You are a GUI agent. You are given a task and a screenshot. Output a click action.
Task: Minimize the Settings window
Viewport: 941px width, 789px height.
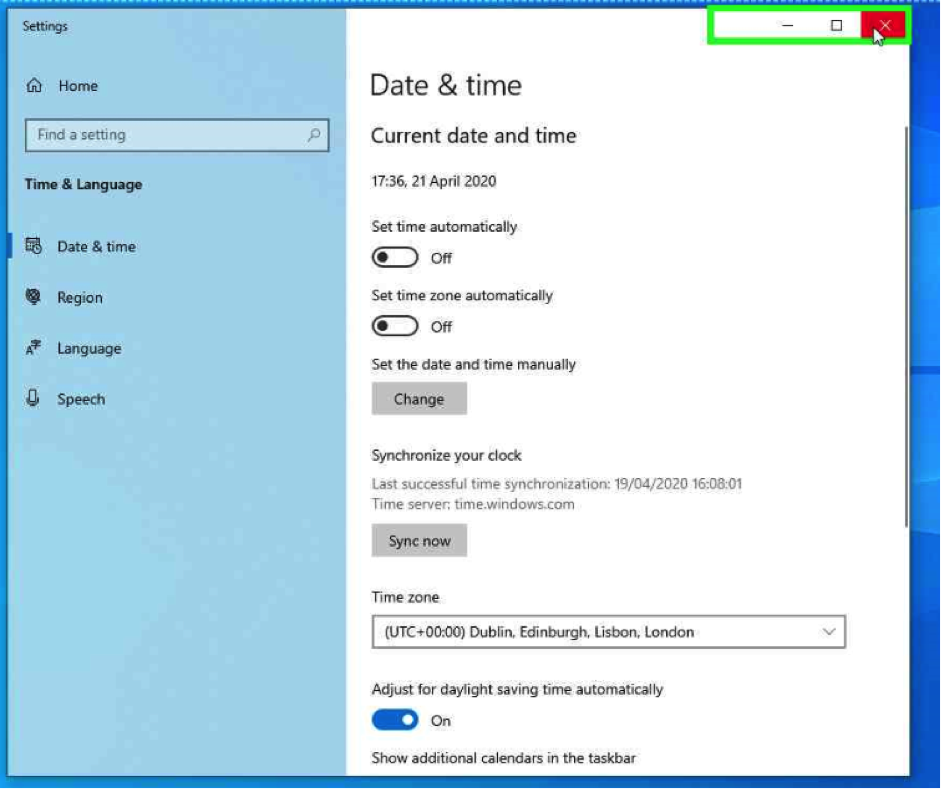(x=788, y=26)
